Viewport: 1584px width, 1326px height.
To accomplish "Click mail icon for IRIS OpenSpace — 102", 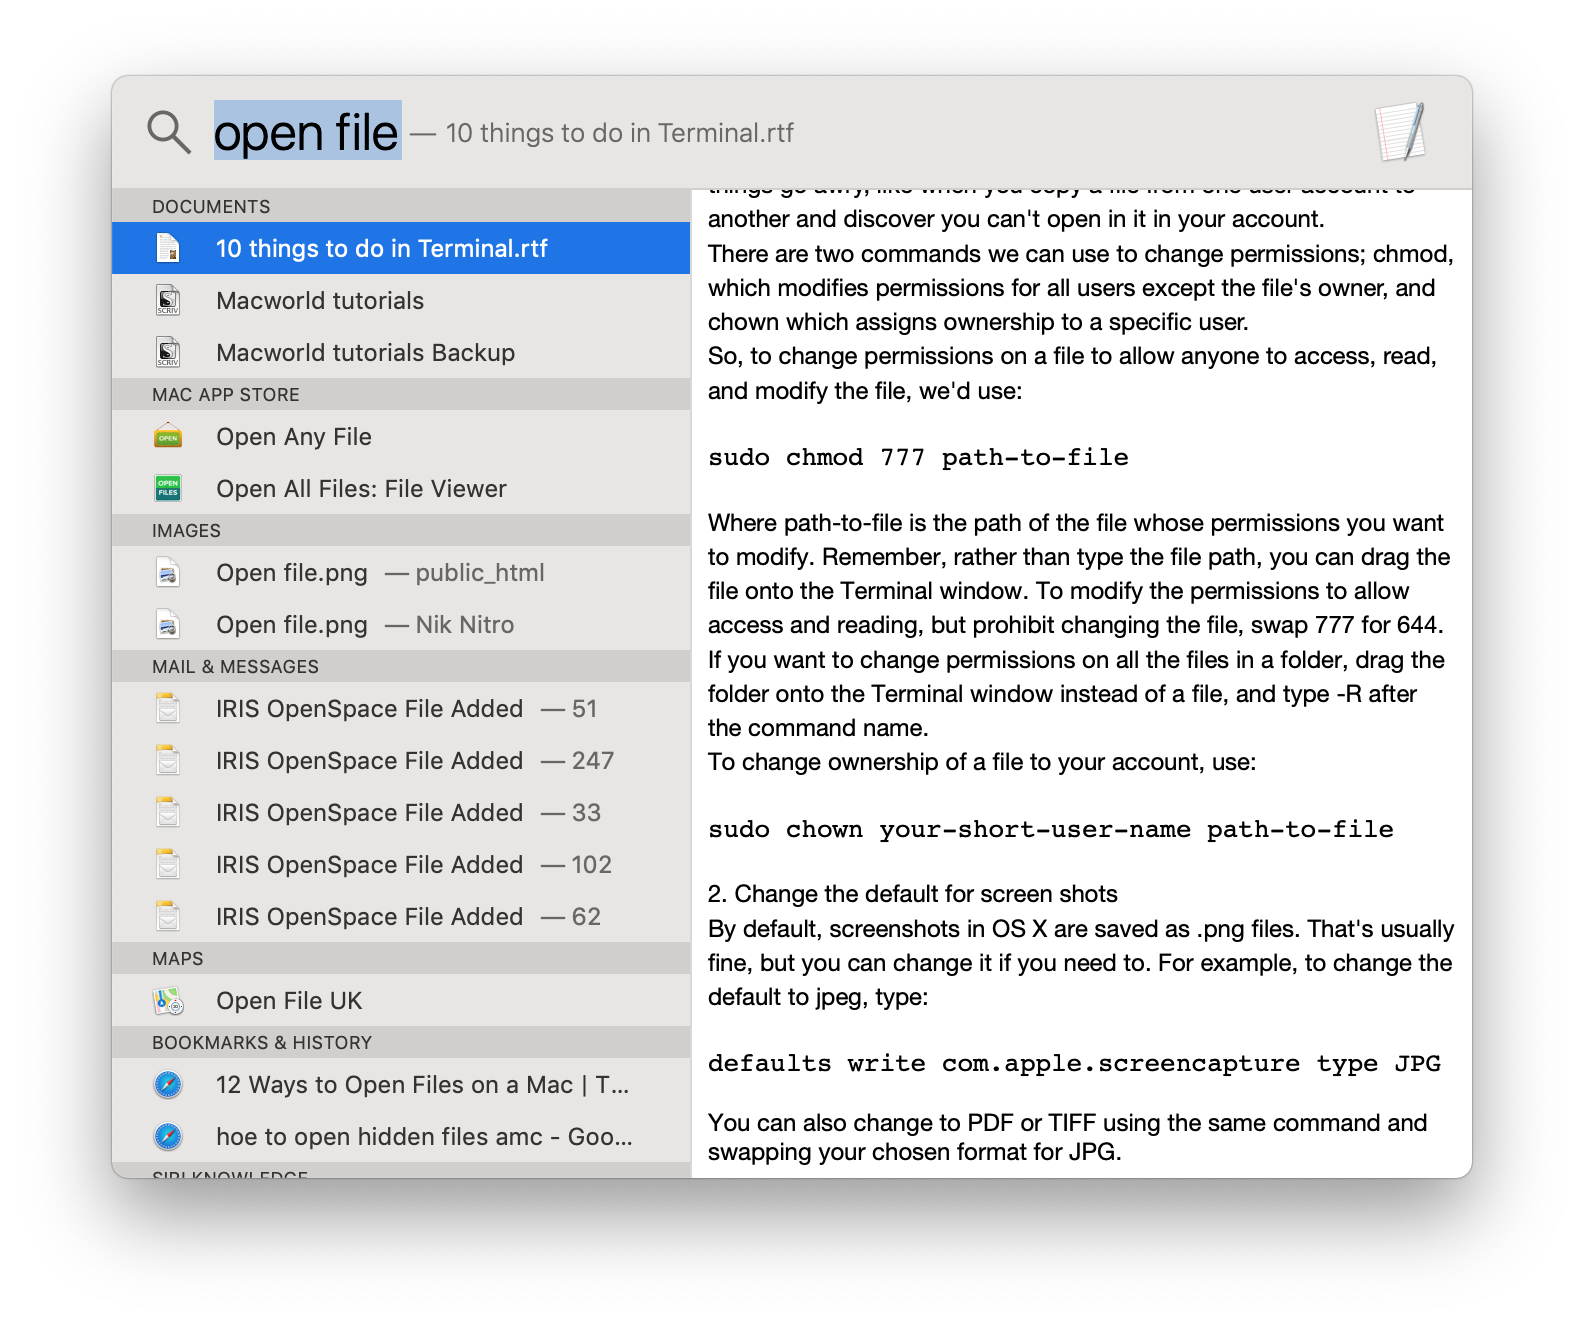I will pos(168,864).
